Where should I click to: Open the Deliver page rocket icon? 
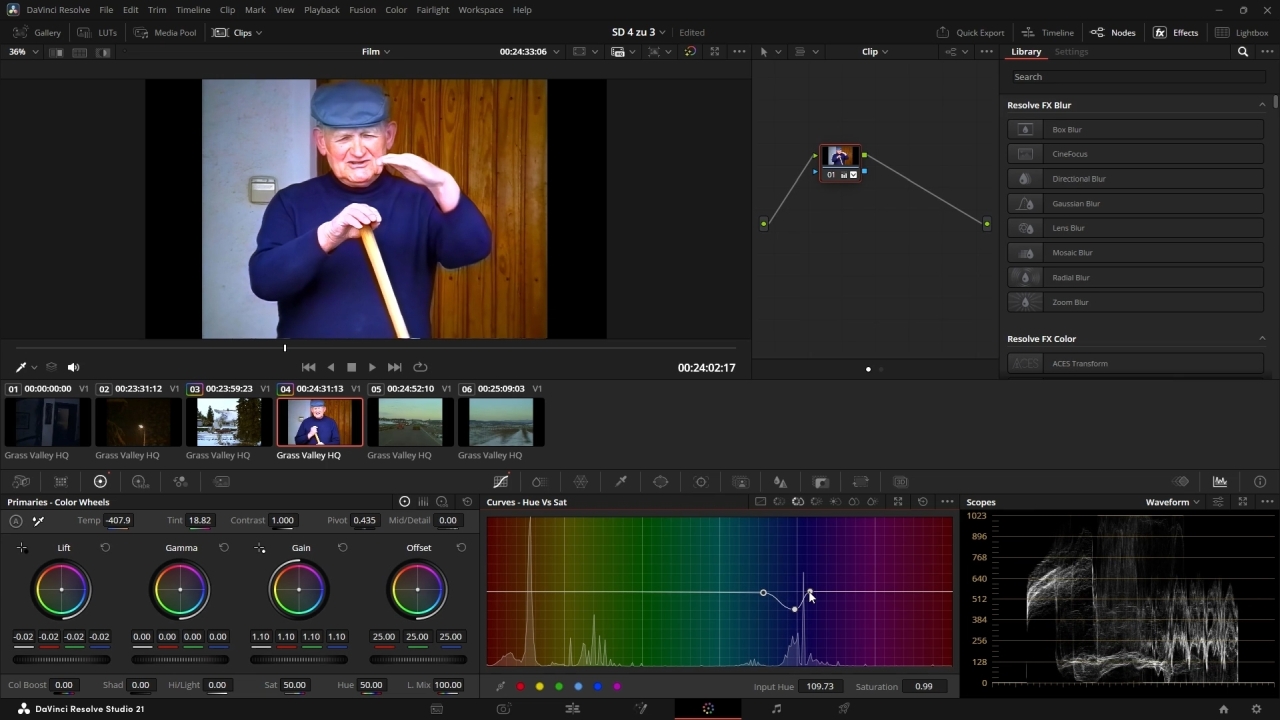[x=844, y=708]
